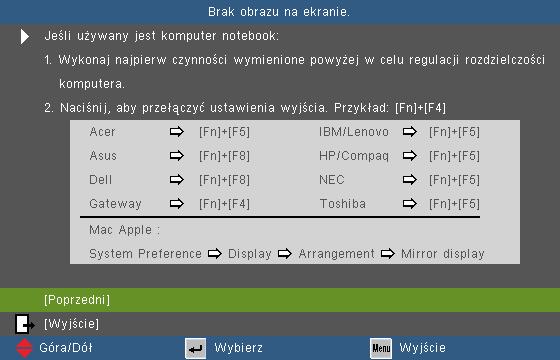560x360 pixels.
Task: Click the 'Mirror display' text
Action: [443, 254]
